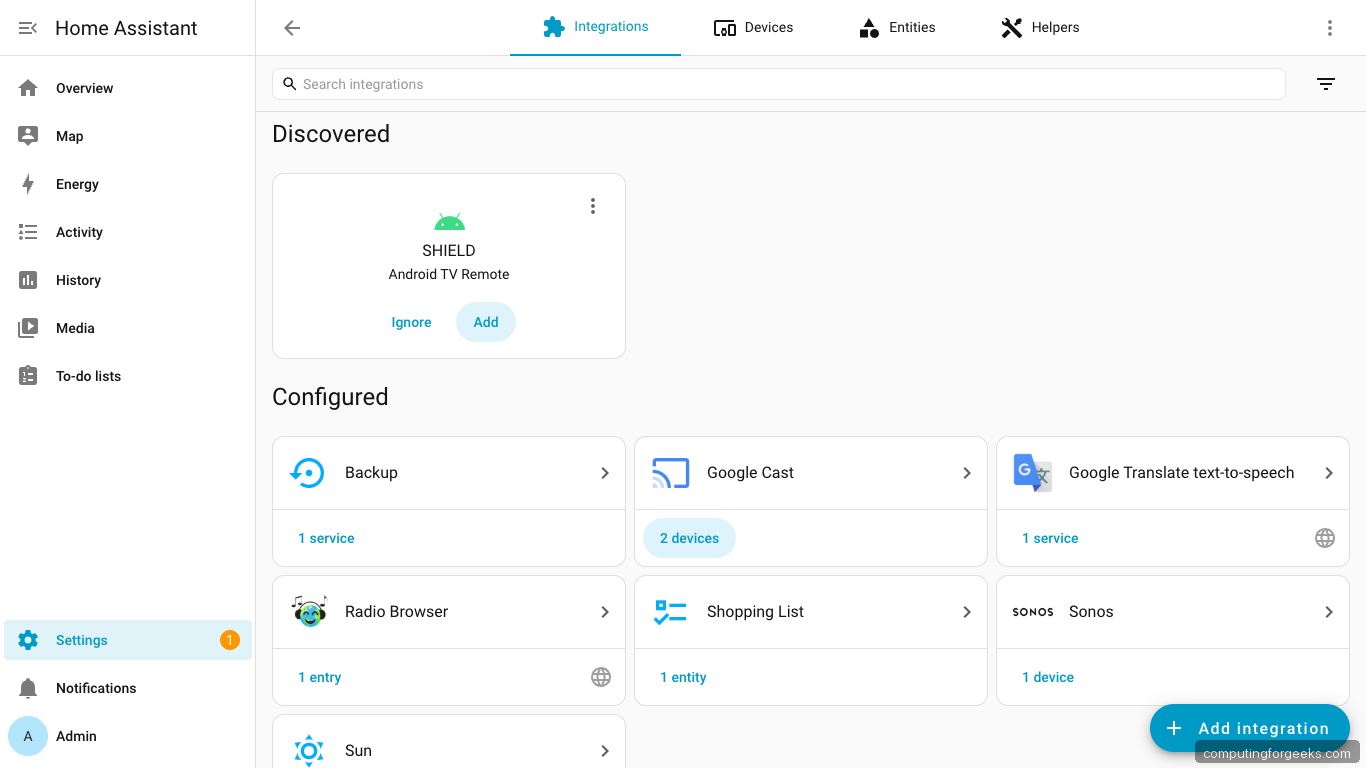Open the Radio Browser globe link

601,677
